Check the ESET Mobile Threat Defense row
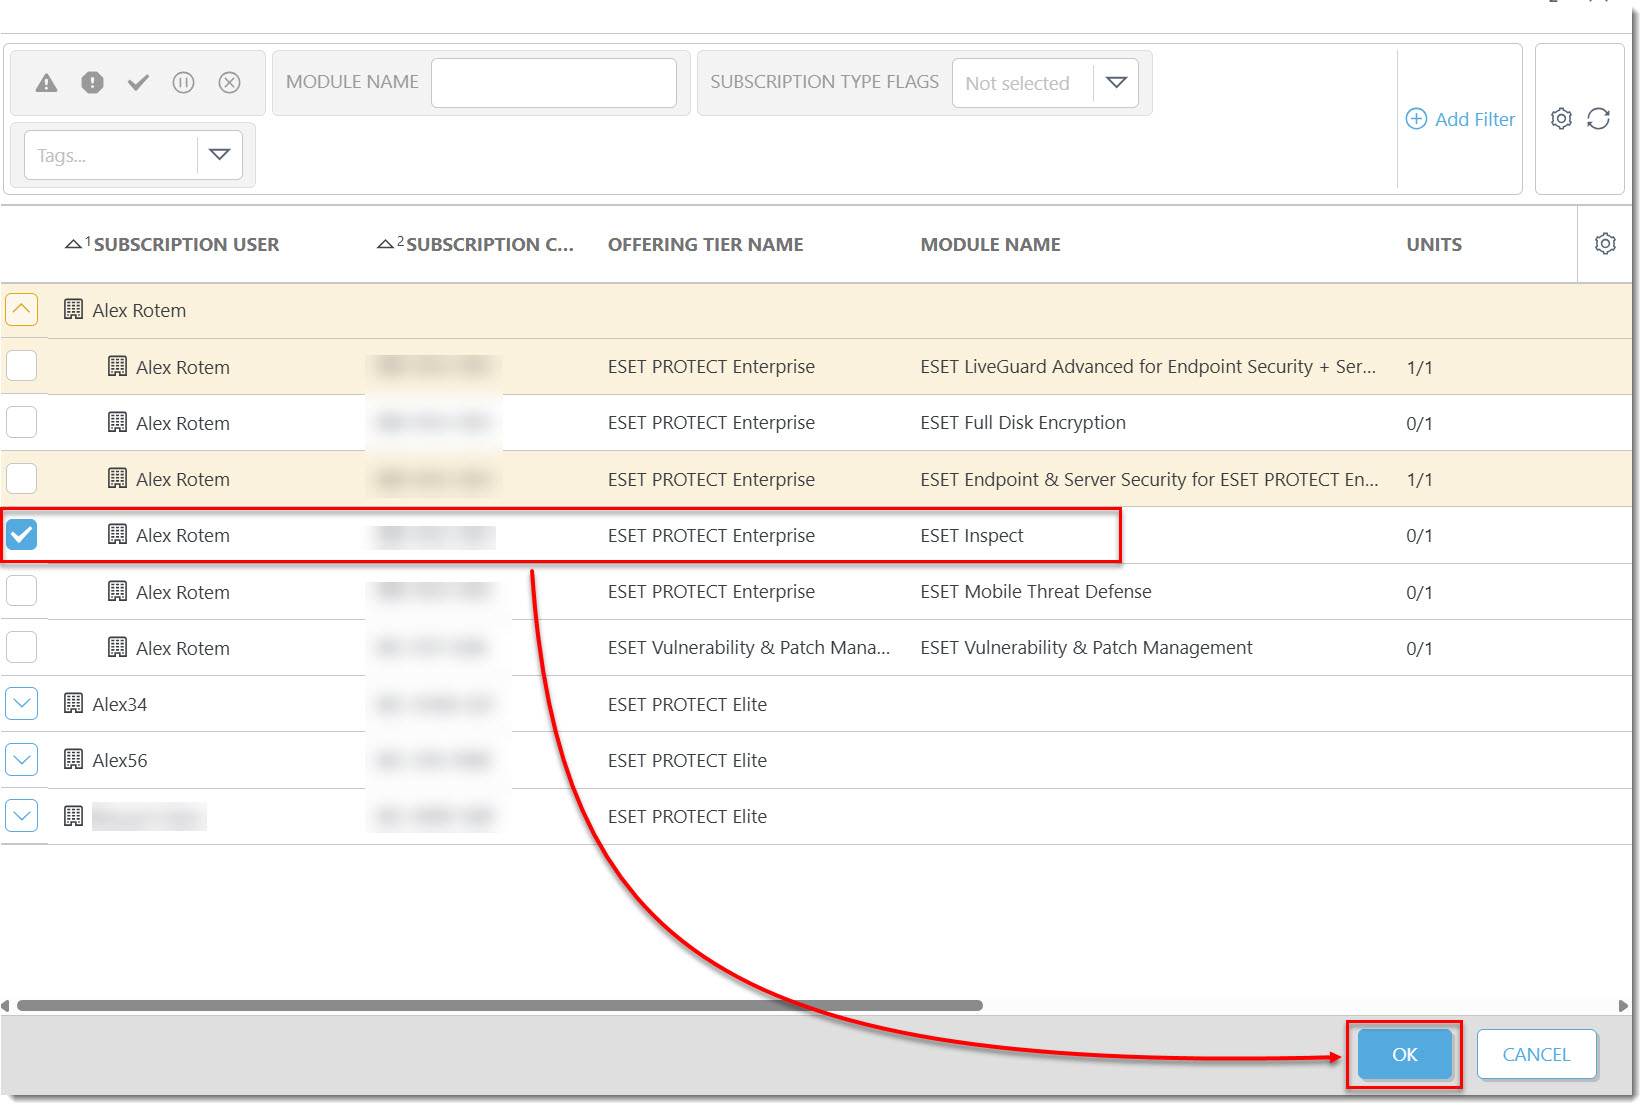The width and height of the screenshot is (1647, 1110). 21,591
